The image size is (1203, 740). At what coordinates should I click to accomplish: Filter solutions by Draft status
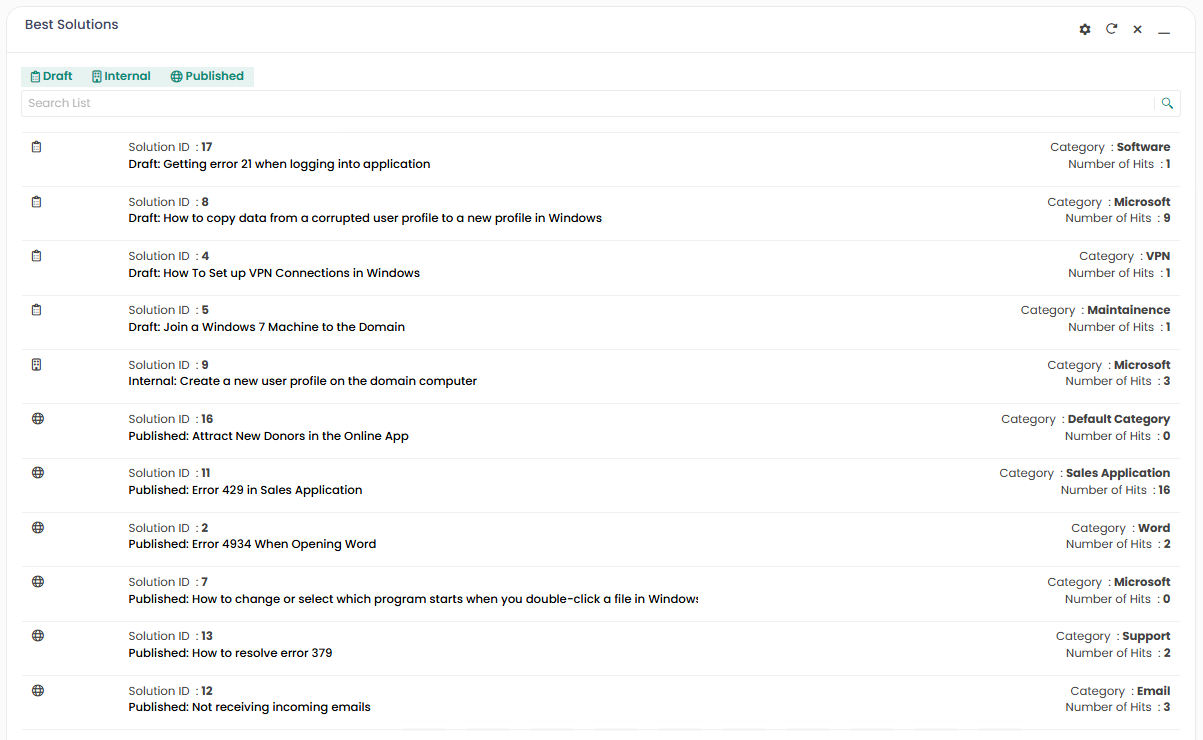point(52,76)
